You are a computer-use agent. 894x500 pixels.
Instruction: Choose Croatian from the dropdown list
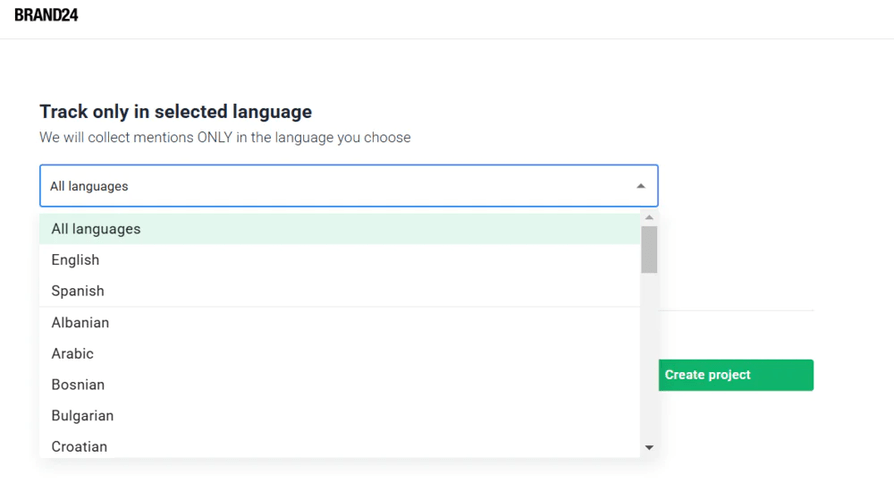tap(79, 446)
